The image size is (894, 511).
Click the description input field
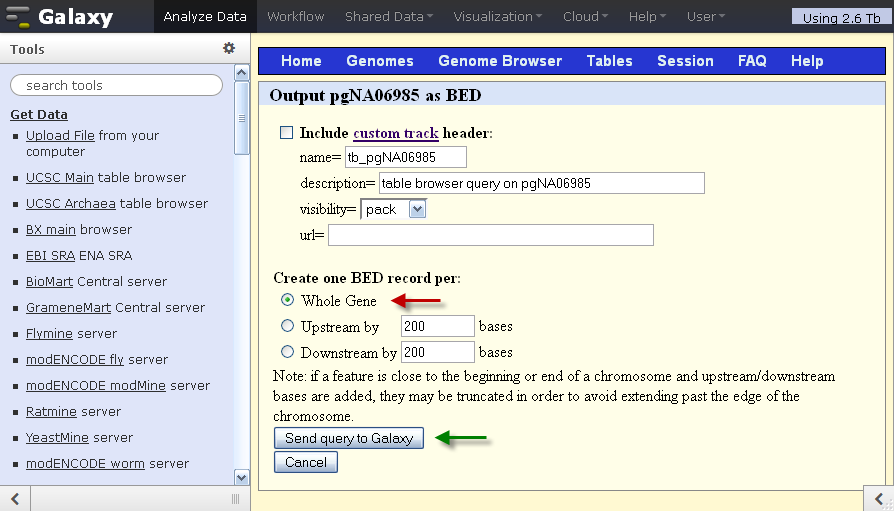point(542,183)
